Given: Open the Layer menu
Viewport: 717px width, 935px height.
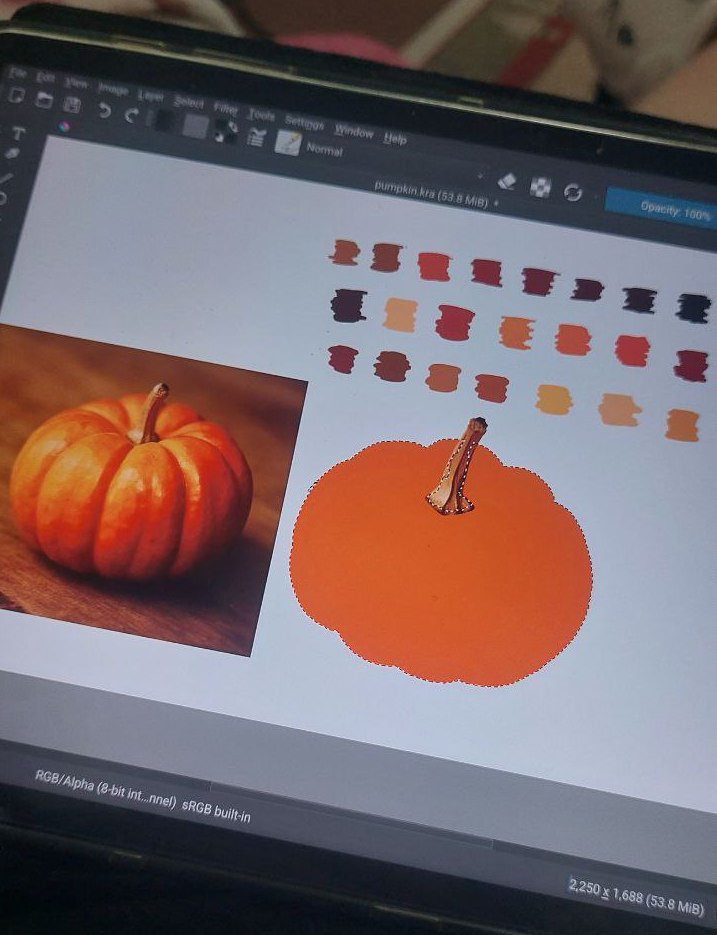Looking at the screenshot, I should (150, 95).
